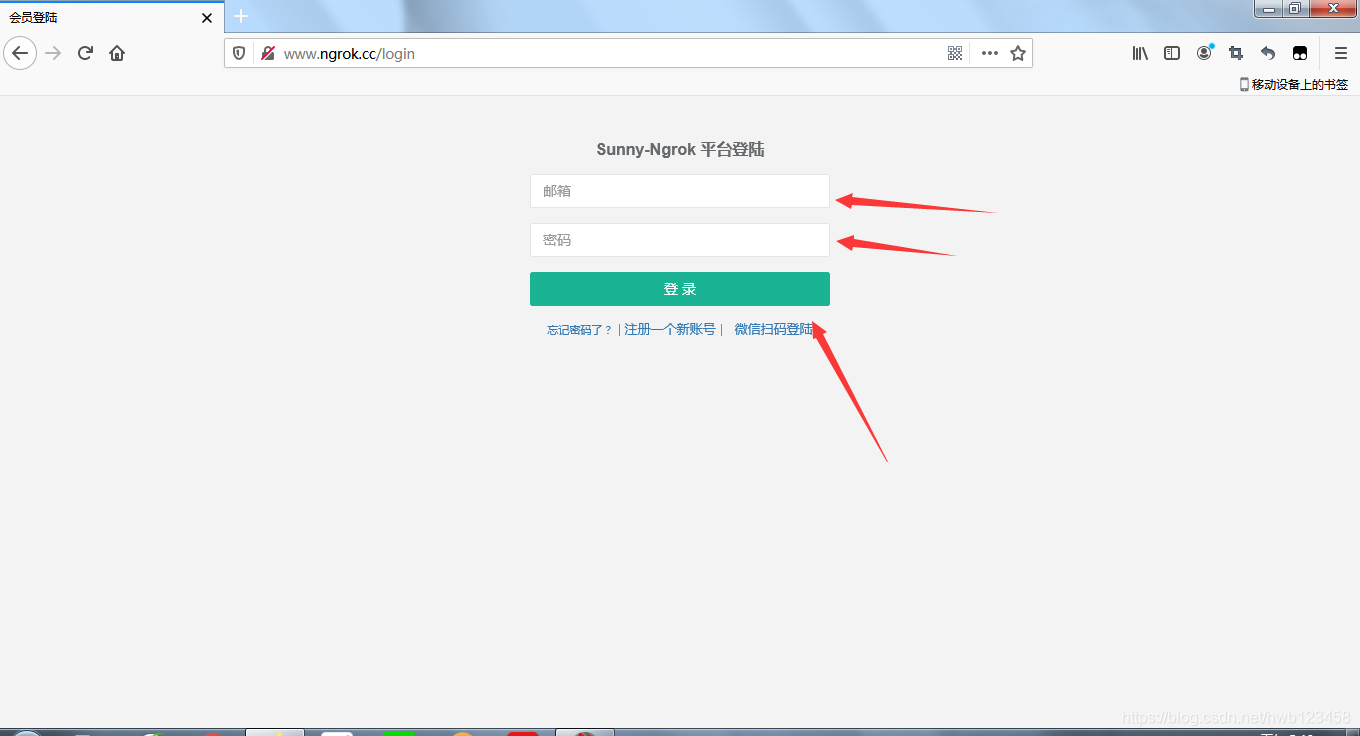Open the Firefox account avatar icon
The image size is (1360, 736).
pos(1204,53)
